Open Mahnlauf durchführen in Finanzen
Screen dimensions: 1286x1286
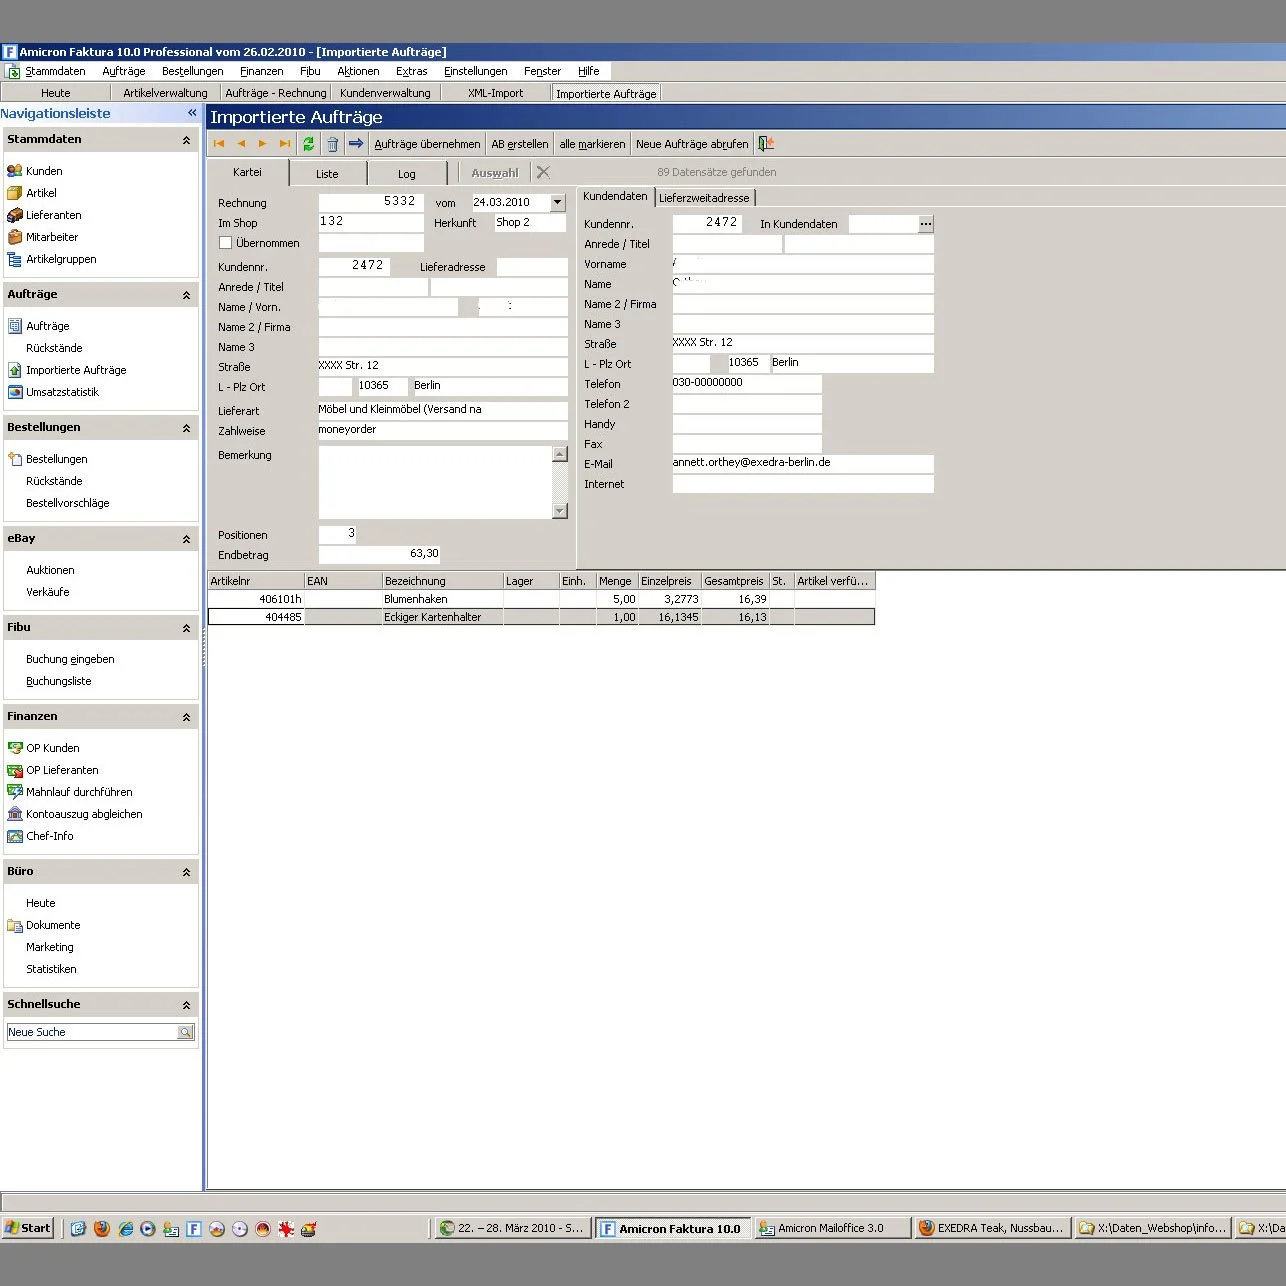coord(81,791)
